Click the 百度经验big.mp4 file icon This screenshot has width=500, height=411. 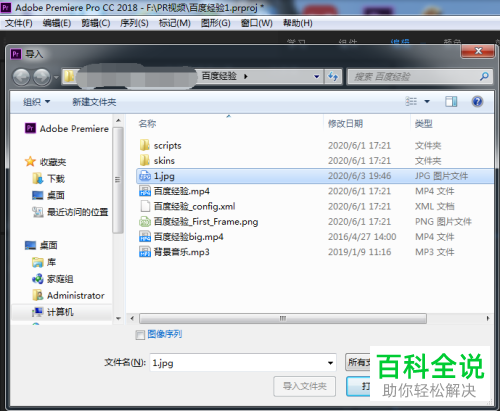coord(145,237)
